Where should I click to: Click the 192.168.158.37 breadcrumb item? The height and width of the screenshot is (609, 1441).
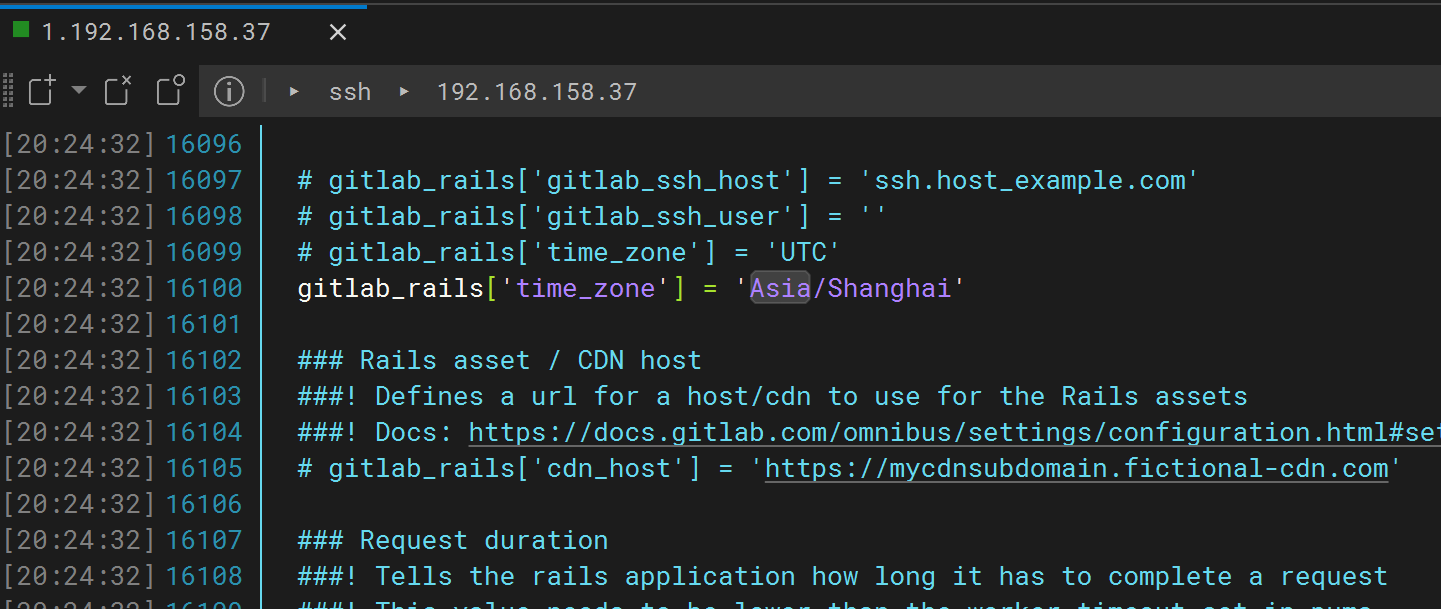[x=537, y=92]
